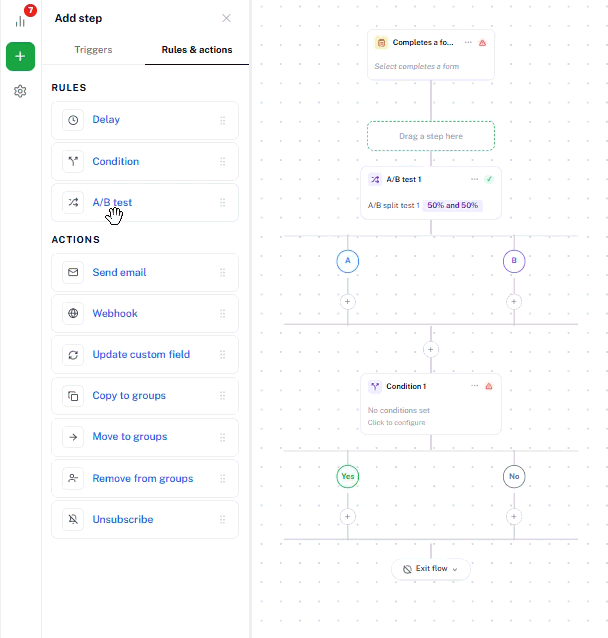The height and width of the screenshot is (638, 608).
Task: Click the Unsubscribe bell icon
Action: coord(73,519)
